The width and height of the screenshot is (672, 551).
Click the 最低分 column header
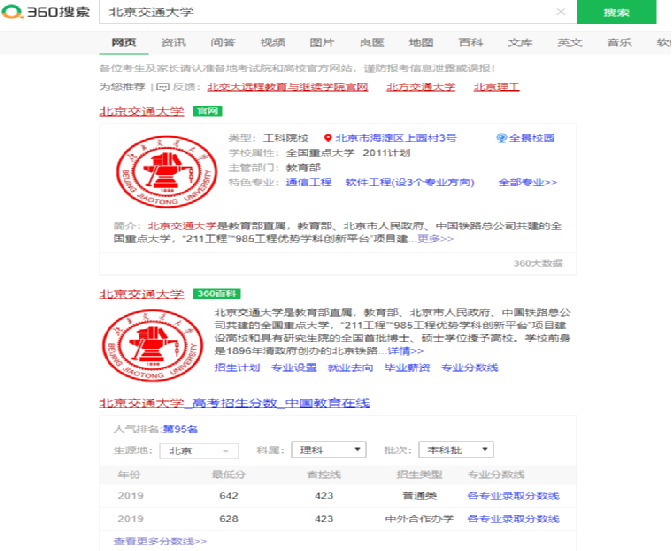click(x=229, y=475)
